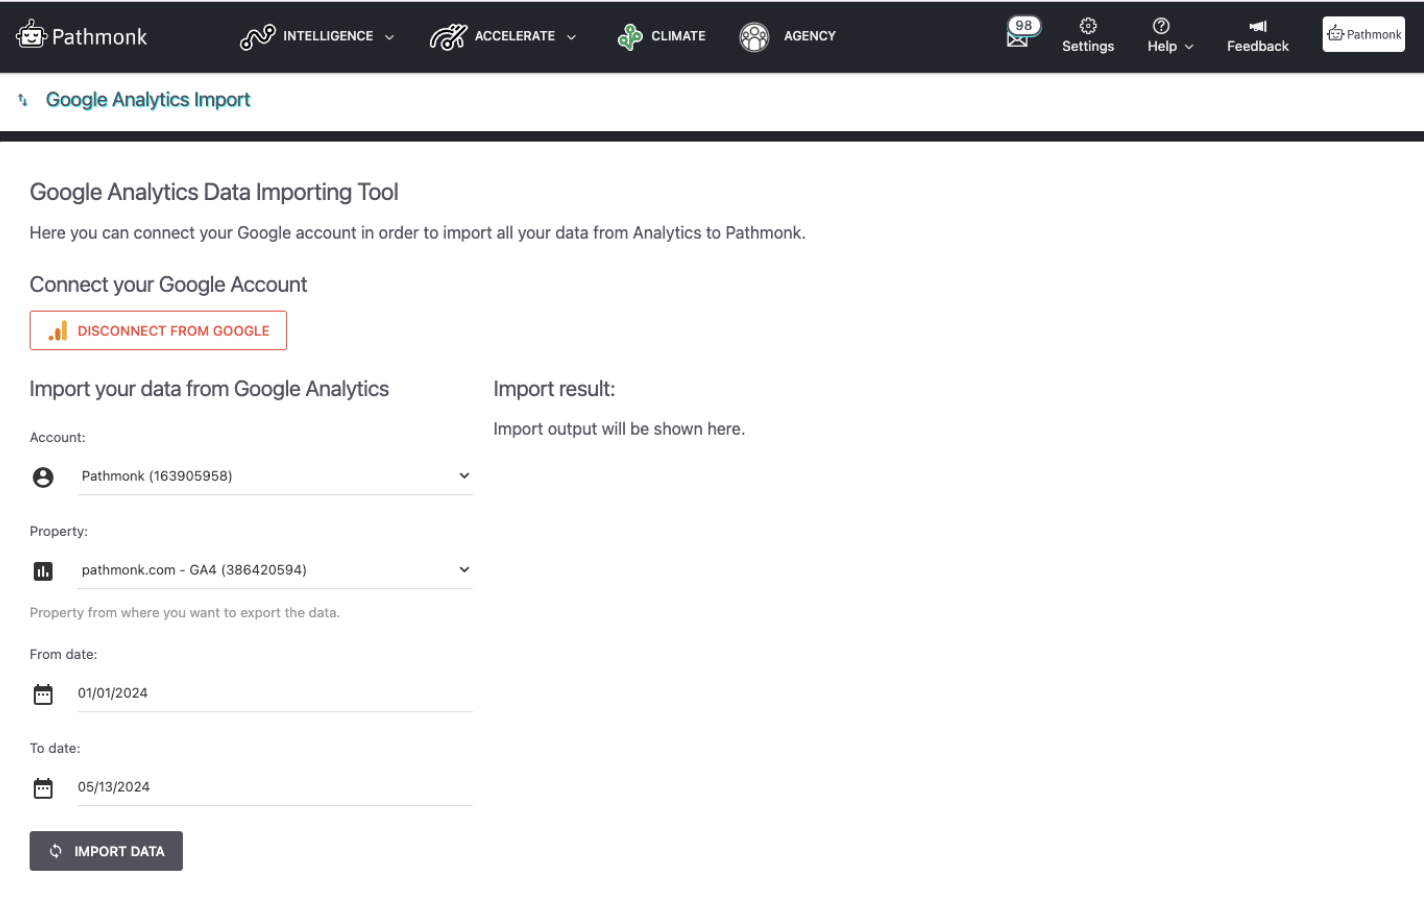1424x900 pixels.
Task: Click the Google Analytics Import breadcrumb link
Action: [147, 99]
